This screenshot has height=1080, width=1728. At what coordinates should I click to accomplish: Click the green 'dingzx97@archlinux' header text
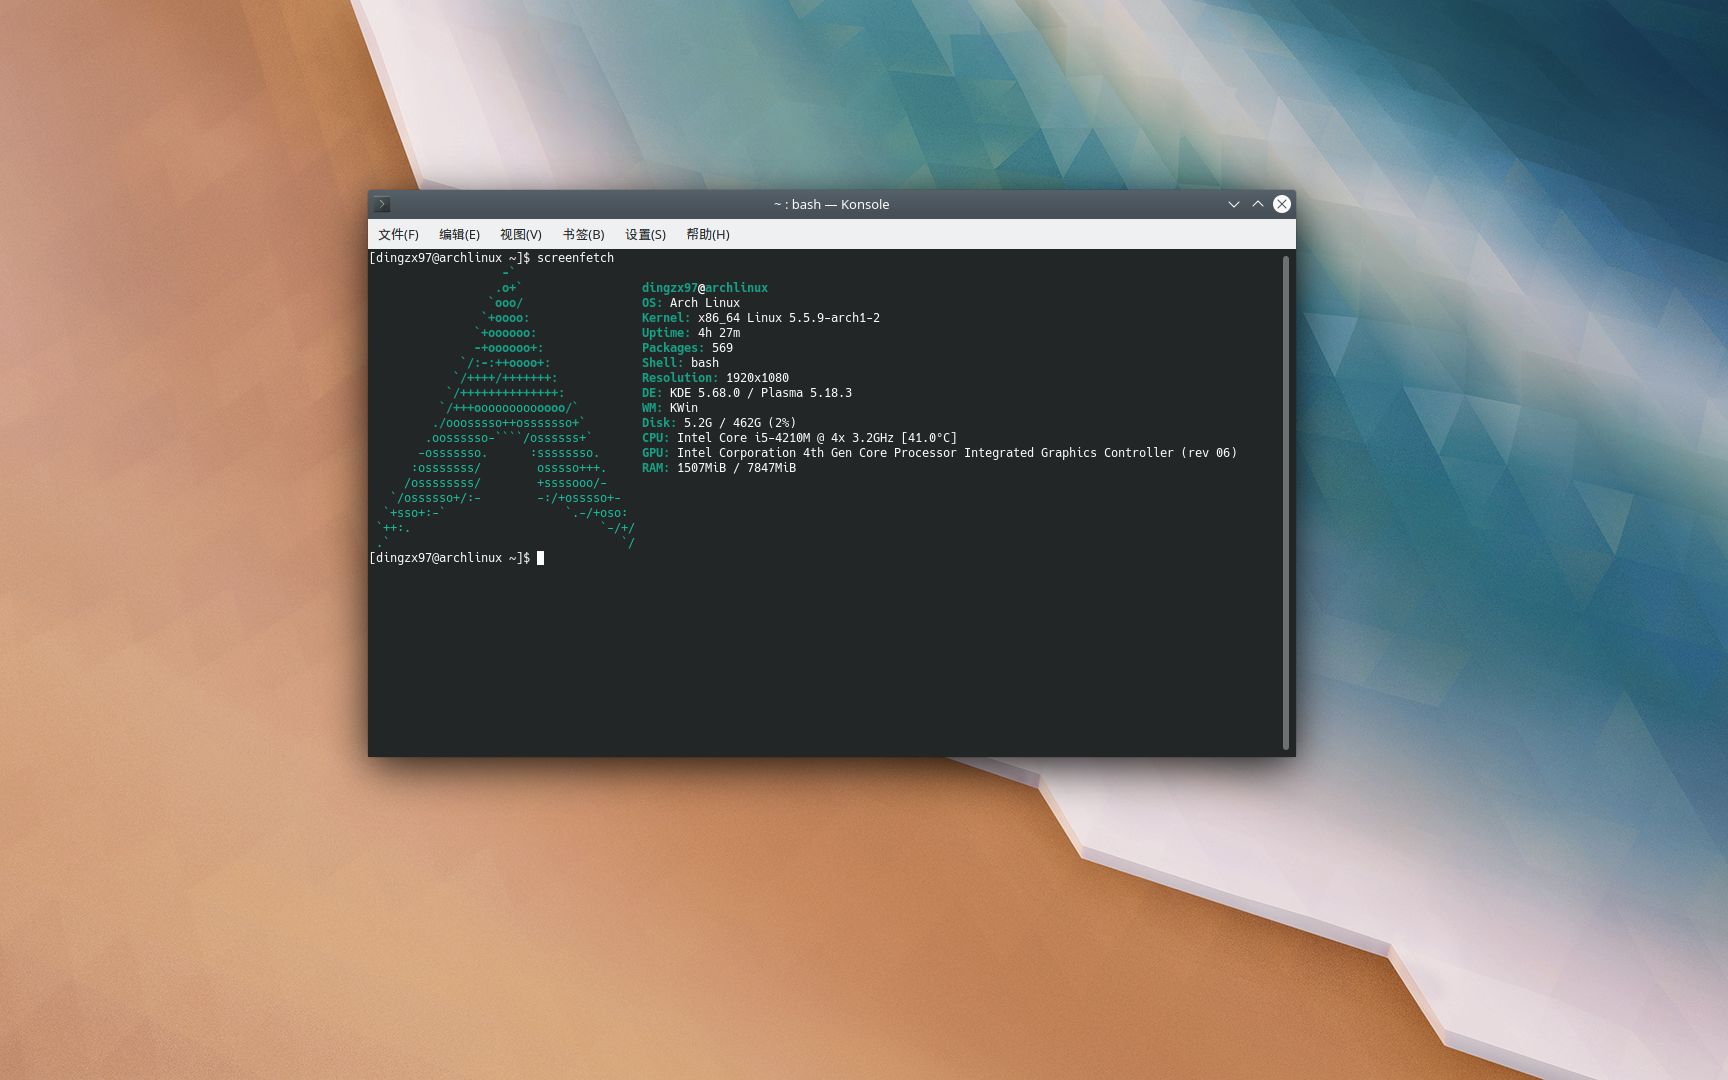tap(705, 288)
